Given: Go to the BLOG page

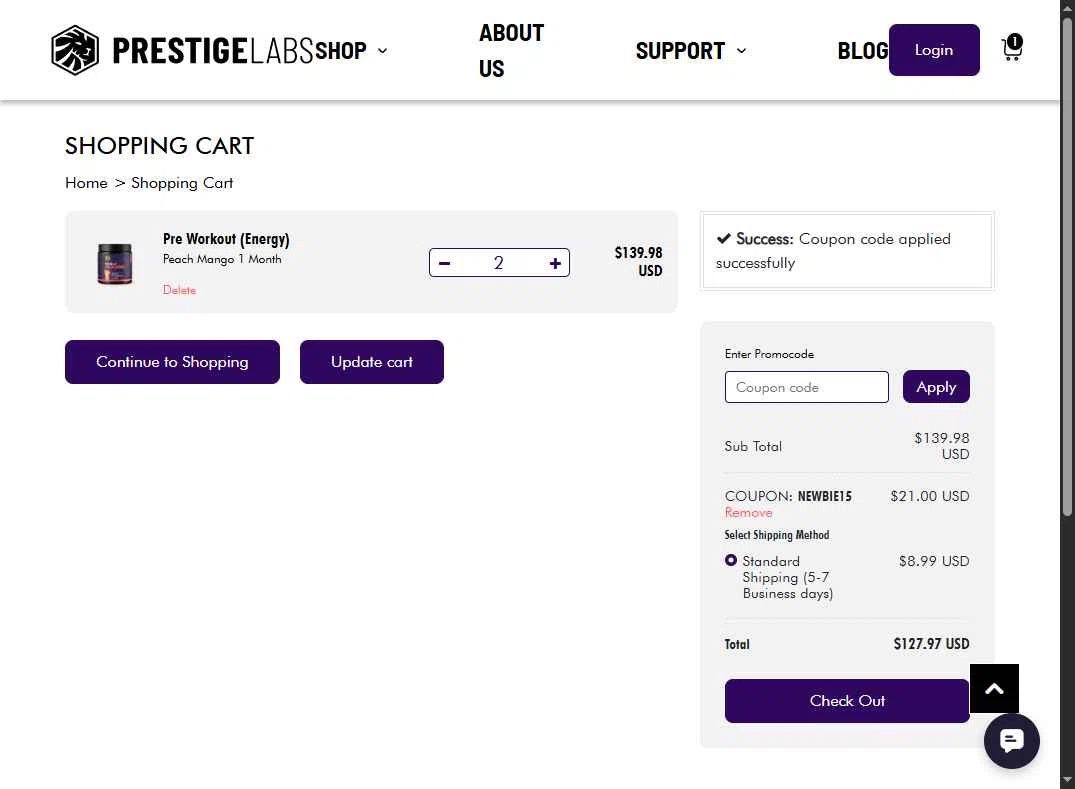Looking at the screenshot, I should click(x=862, y=51).
